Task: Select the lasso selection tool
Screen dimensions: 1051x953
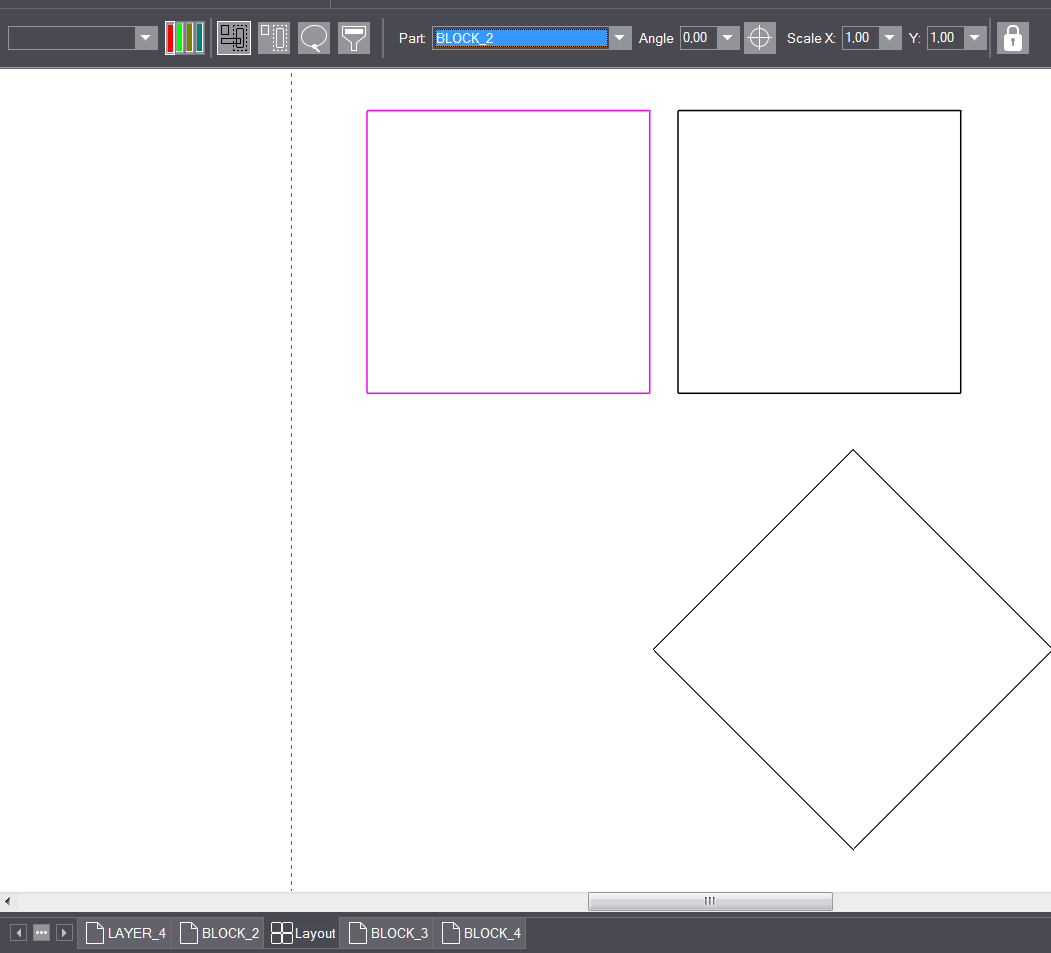Action: [314, 38]
